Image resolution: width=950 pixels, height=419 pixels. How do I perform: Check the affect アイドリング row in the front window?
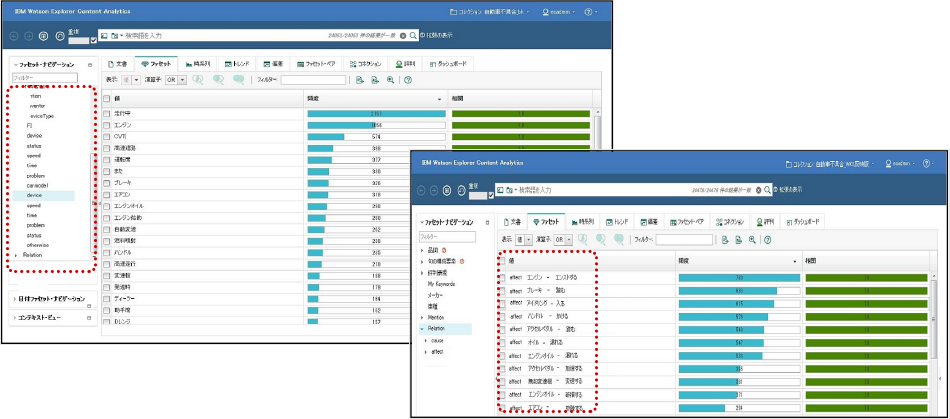tap(502, 303)
